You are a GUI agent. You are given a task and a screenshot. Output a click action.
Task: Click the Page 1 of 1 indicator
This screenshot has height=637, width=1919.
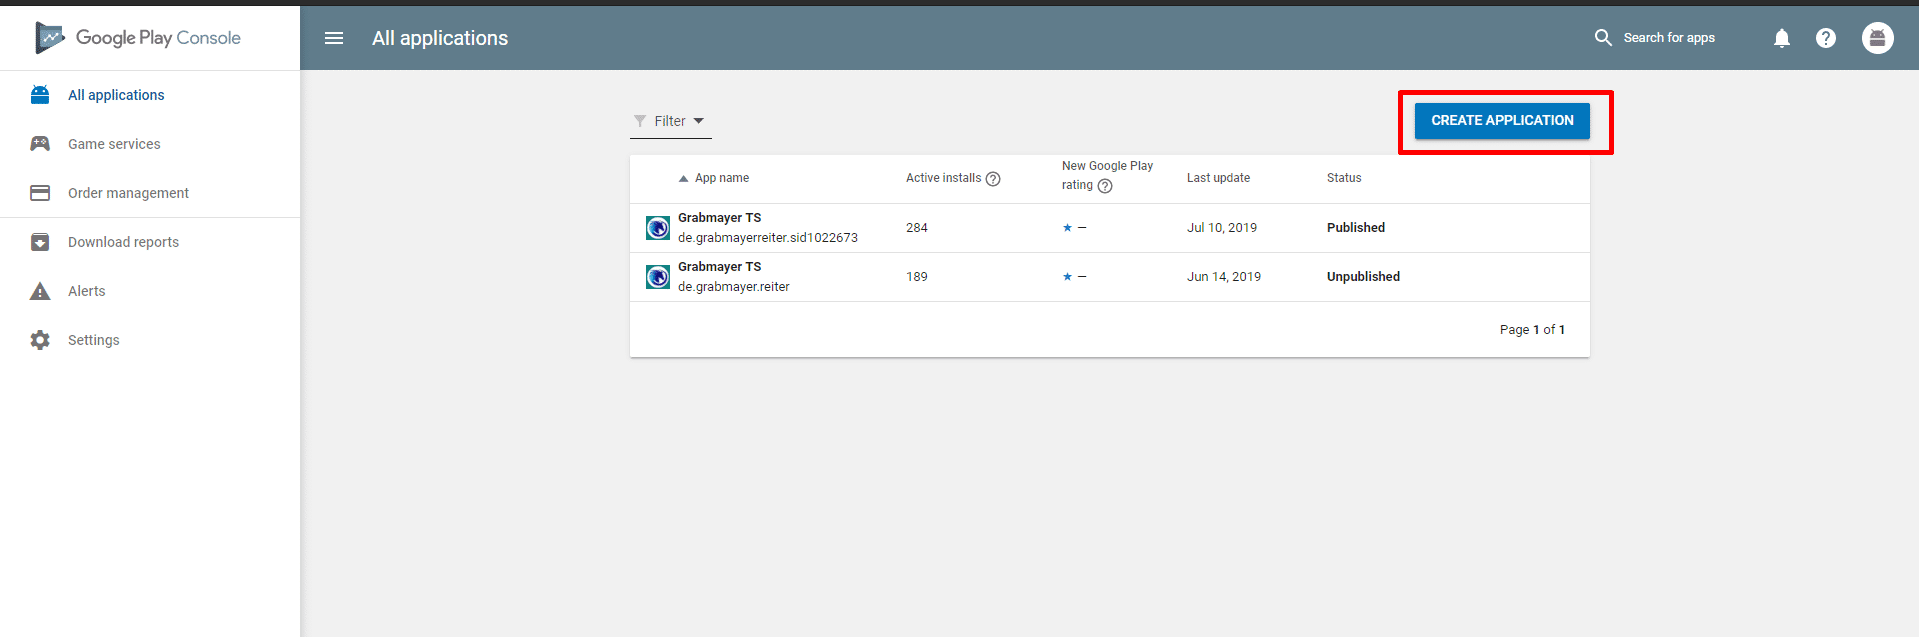click(1532, 330)
